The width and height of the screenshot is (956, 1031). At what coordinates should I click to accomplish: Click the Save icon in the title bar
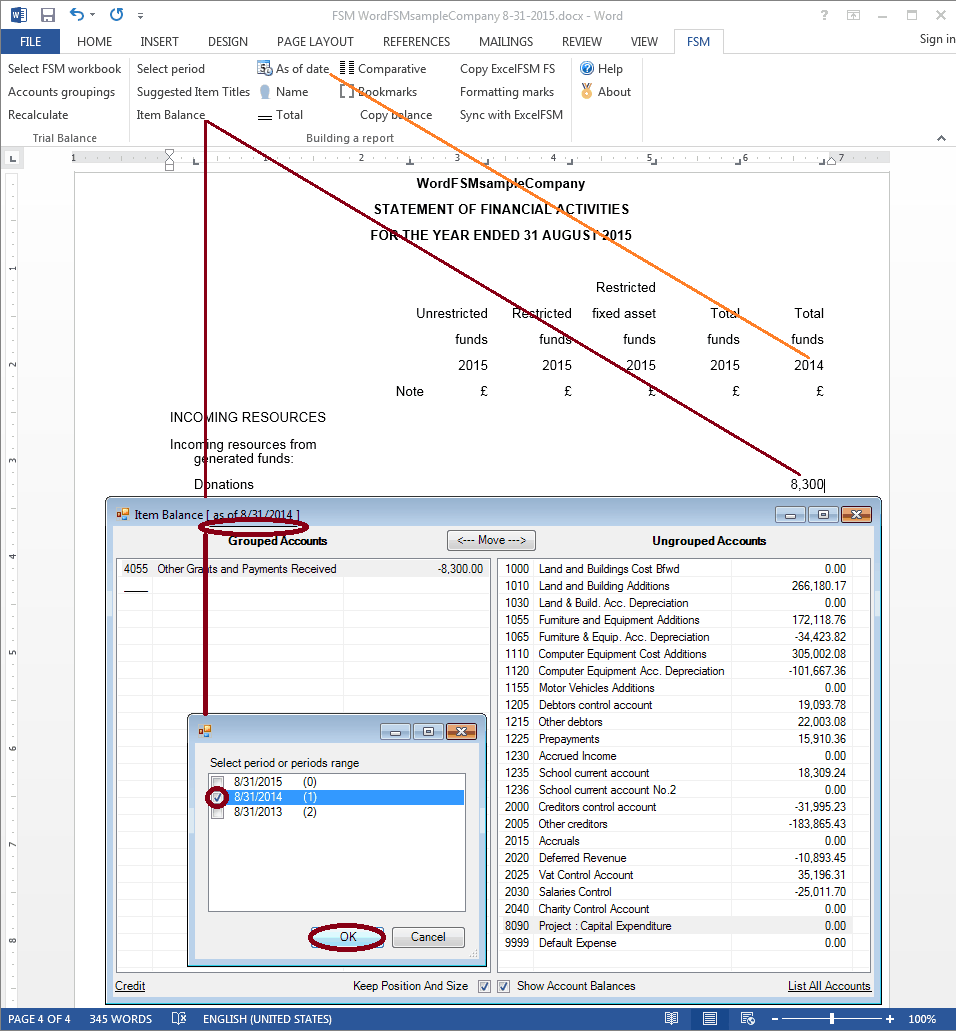[x=47, y=16]
